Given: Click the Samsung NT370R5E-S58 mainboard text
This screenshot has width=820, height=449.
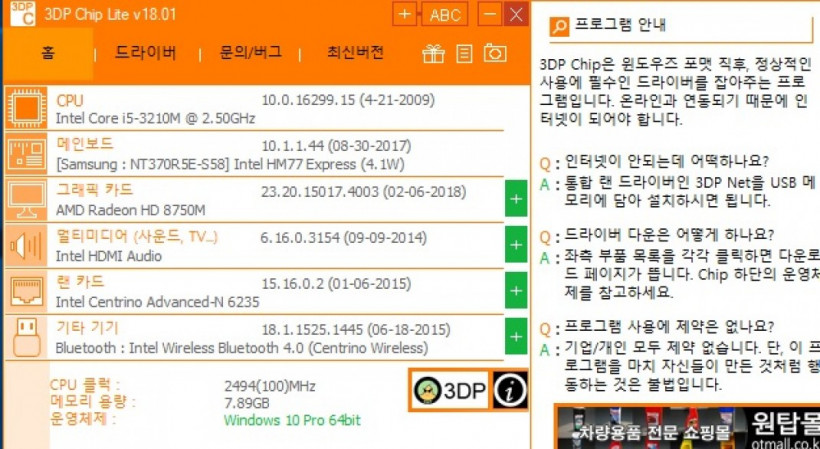Looking at the screenshot, I should [x=230, y=165].
